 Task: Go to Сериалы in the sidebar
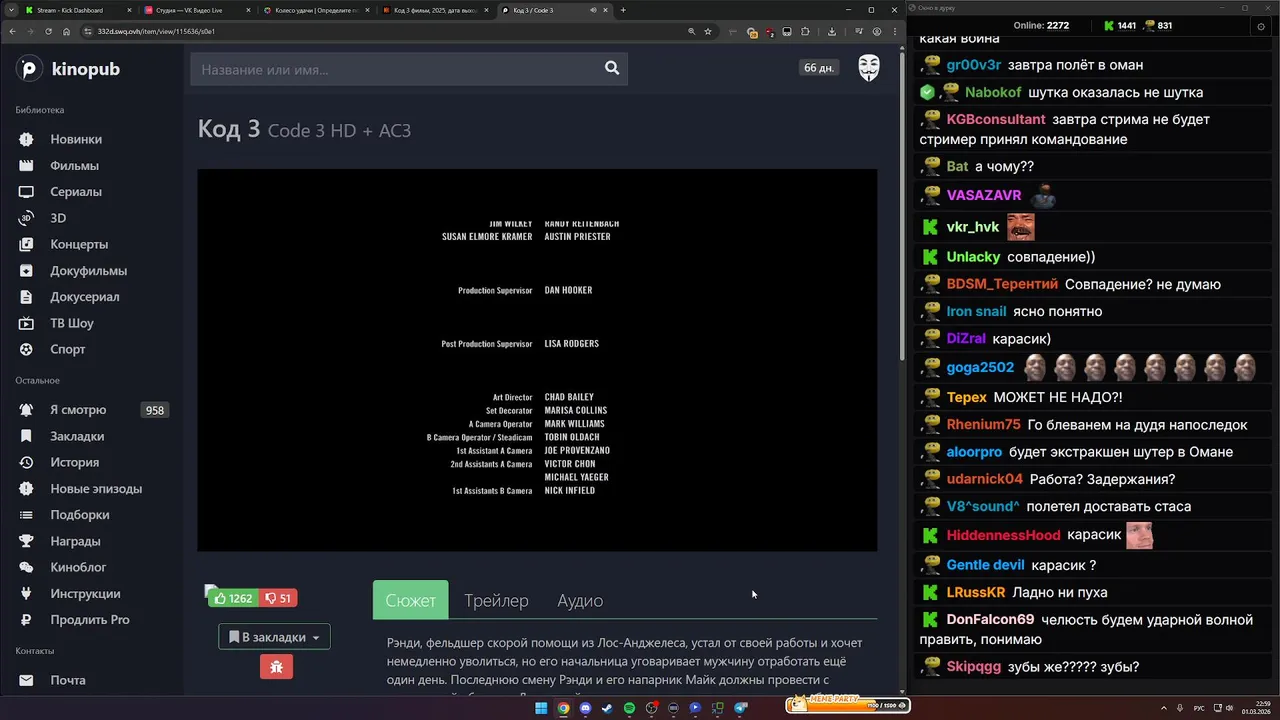pyautogui.click(x=76, y=191)
